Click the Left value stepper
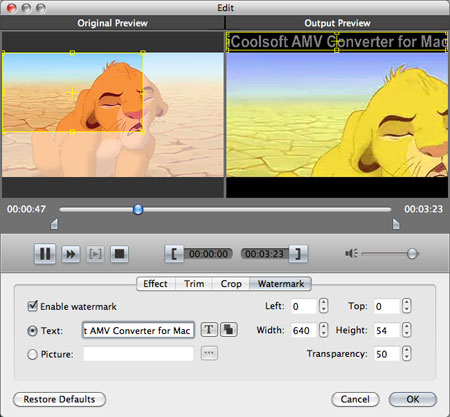 click(x=323, y=306)
